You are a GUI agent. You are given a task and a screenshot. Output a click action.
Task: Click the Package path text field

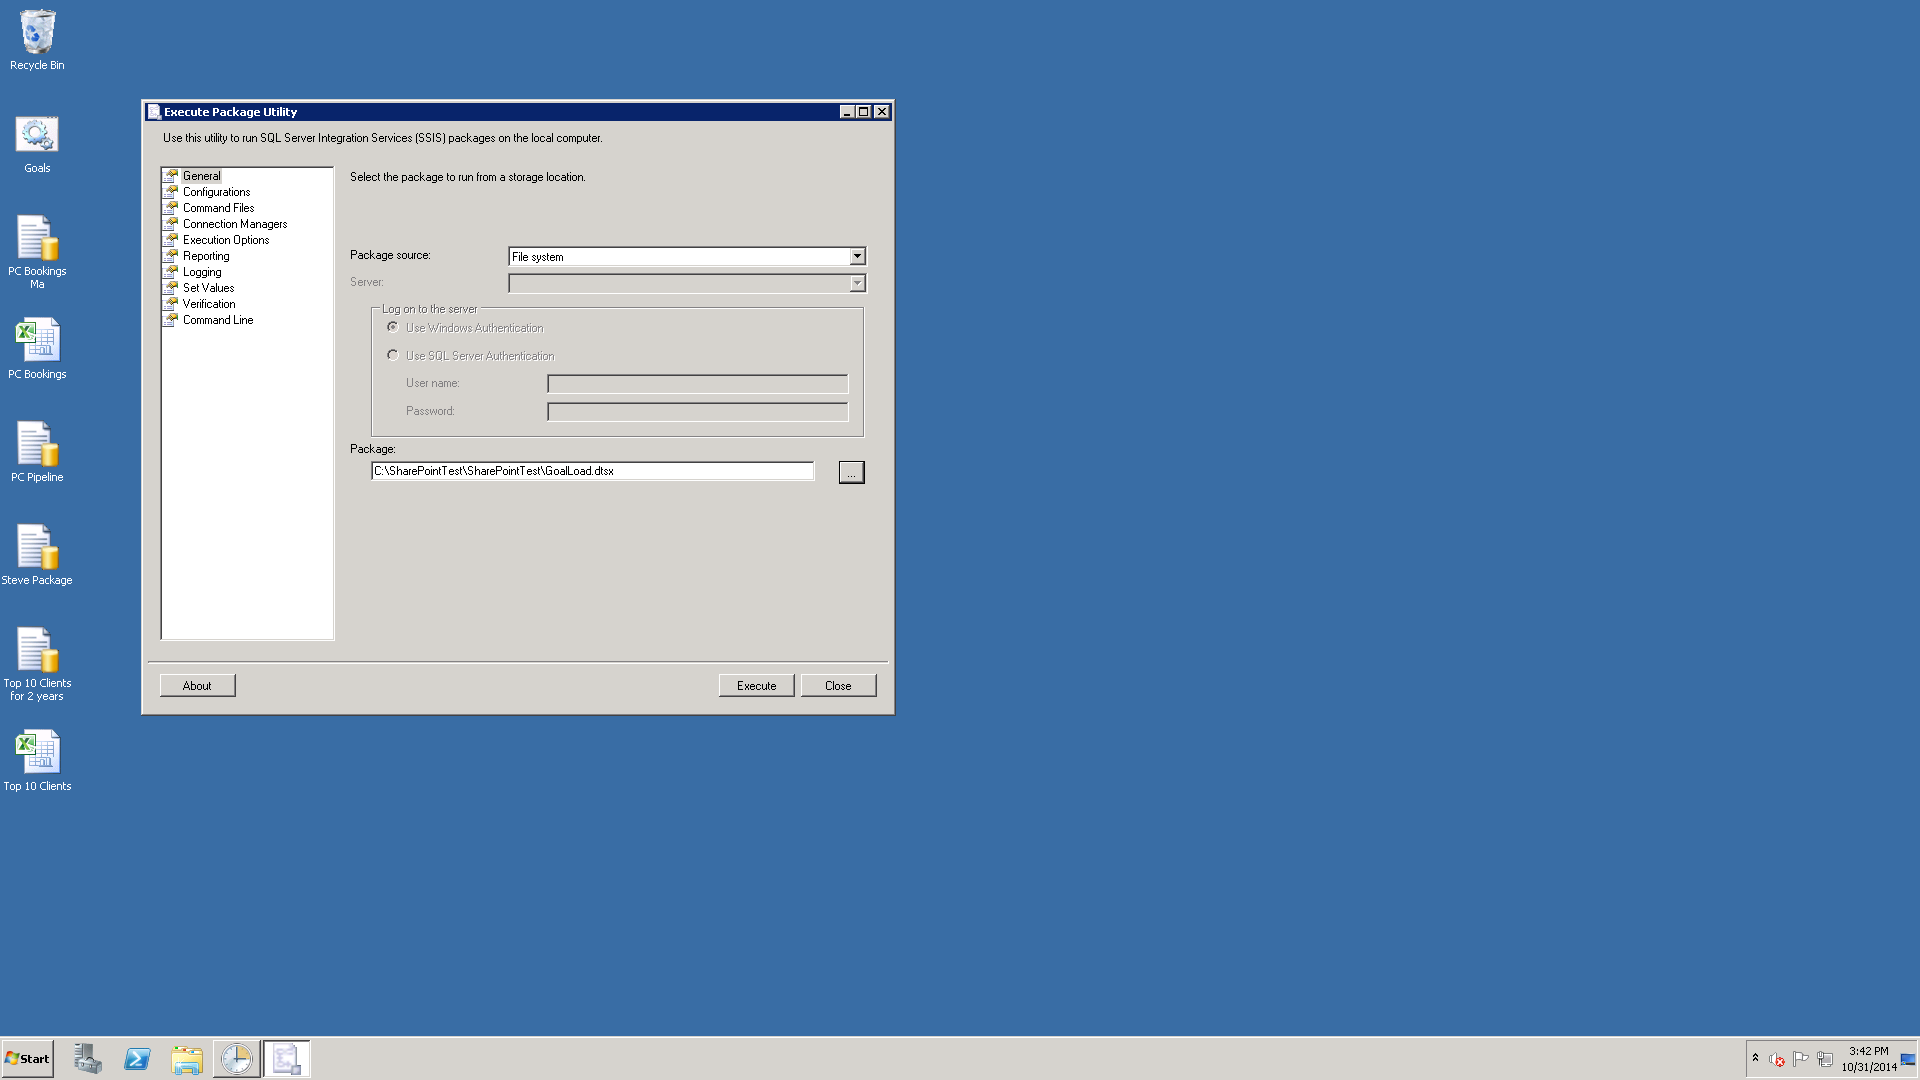pos(592,471)
